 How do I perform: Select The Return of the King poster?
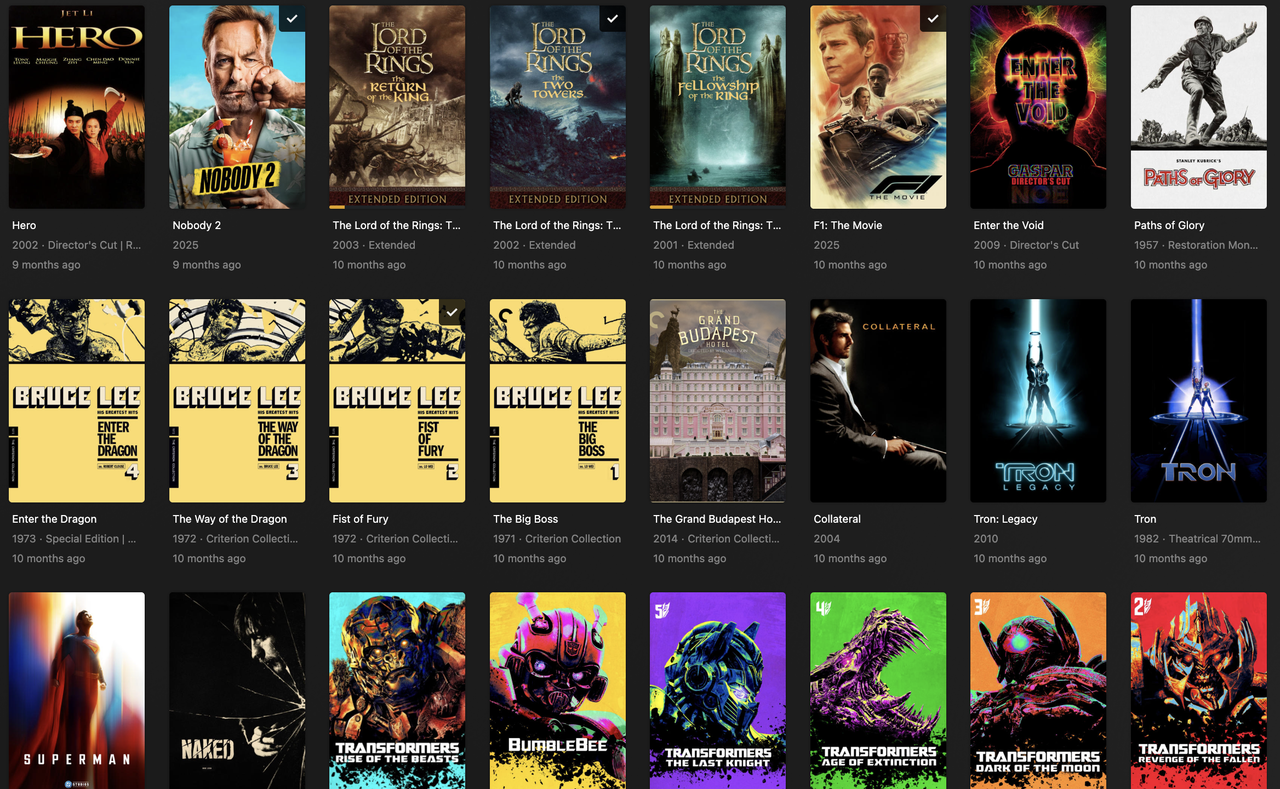[397, 107]
